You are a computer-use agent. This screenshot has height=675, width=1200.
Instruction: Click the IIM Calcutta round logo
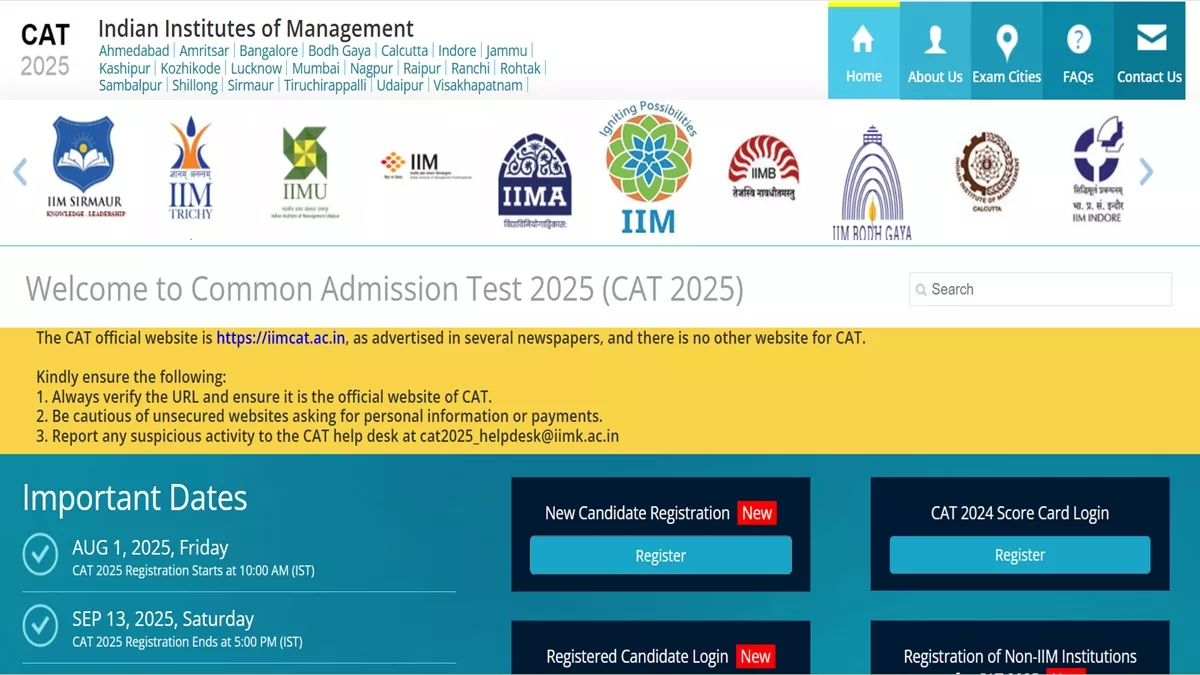(x=986, y=172)
